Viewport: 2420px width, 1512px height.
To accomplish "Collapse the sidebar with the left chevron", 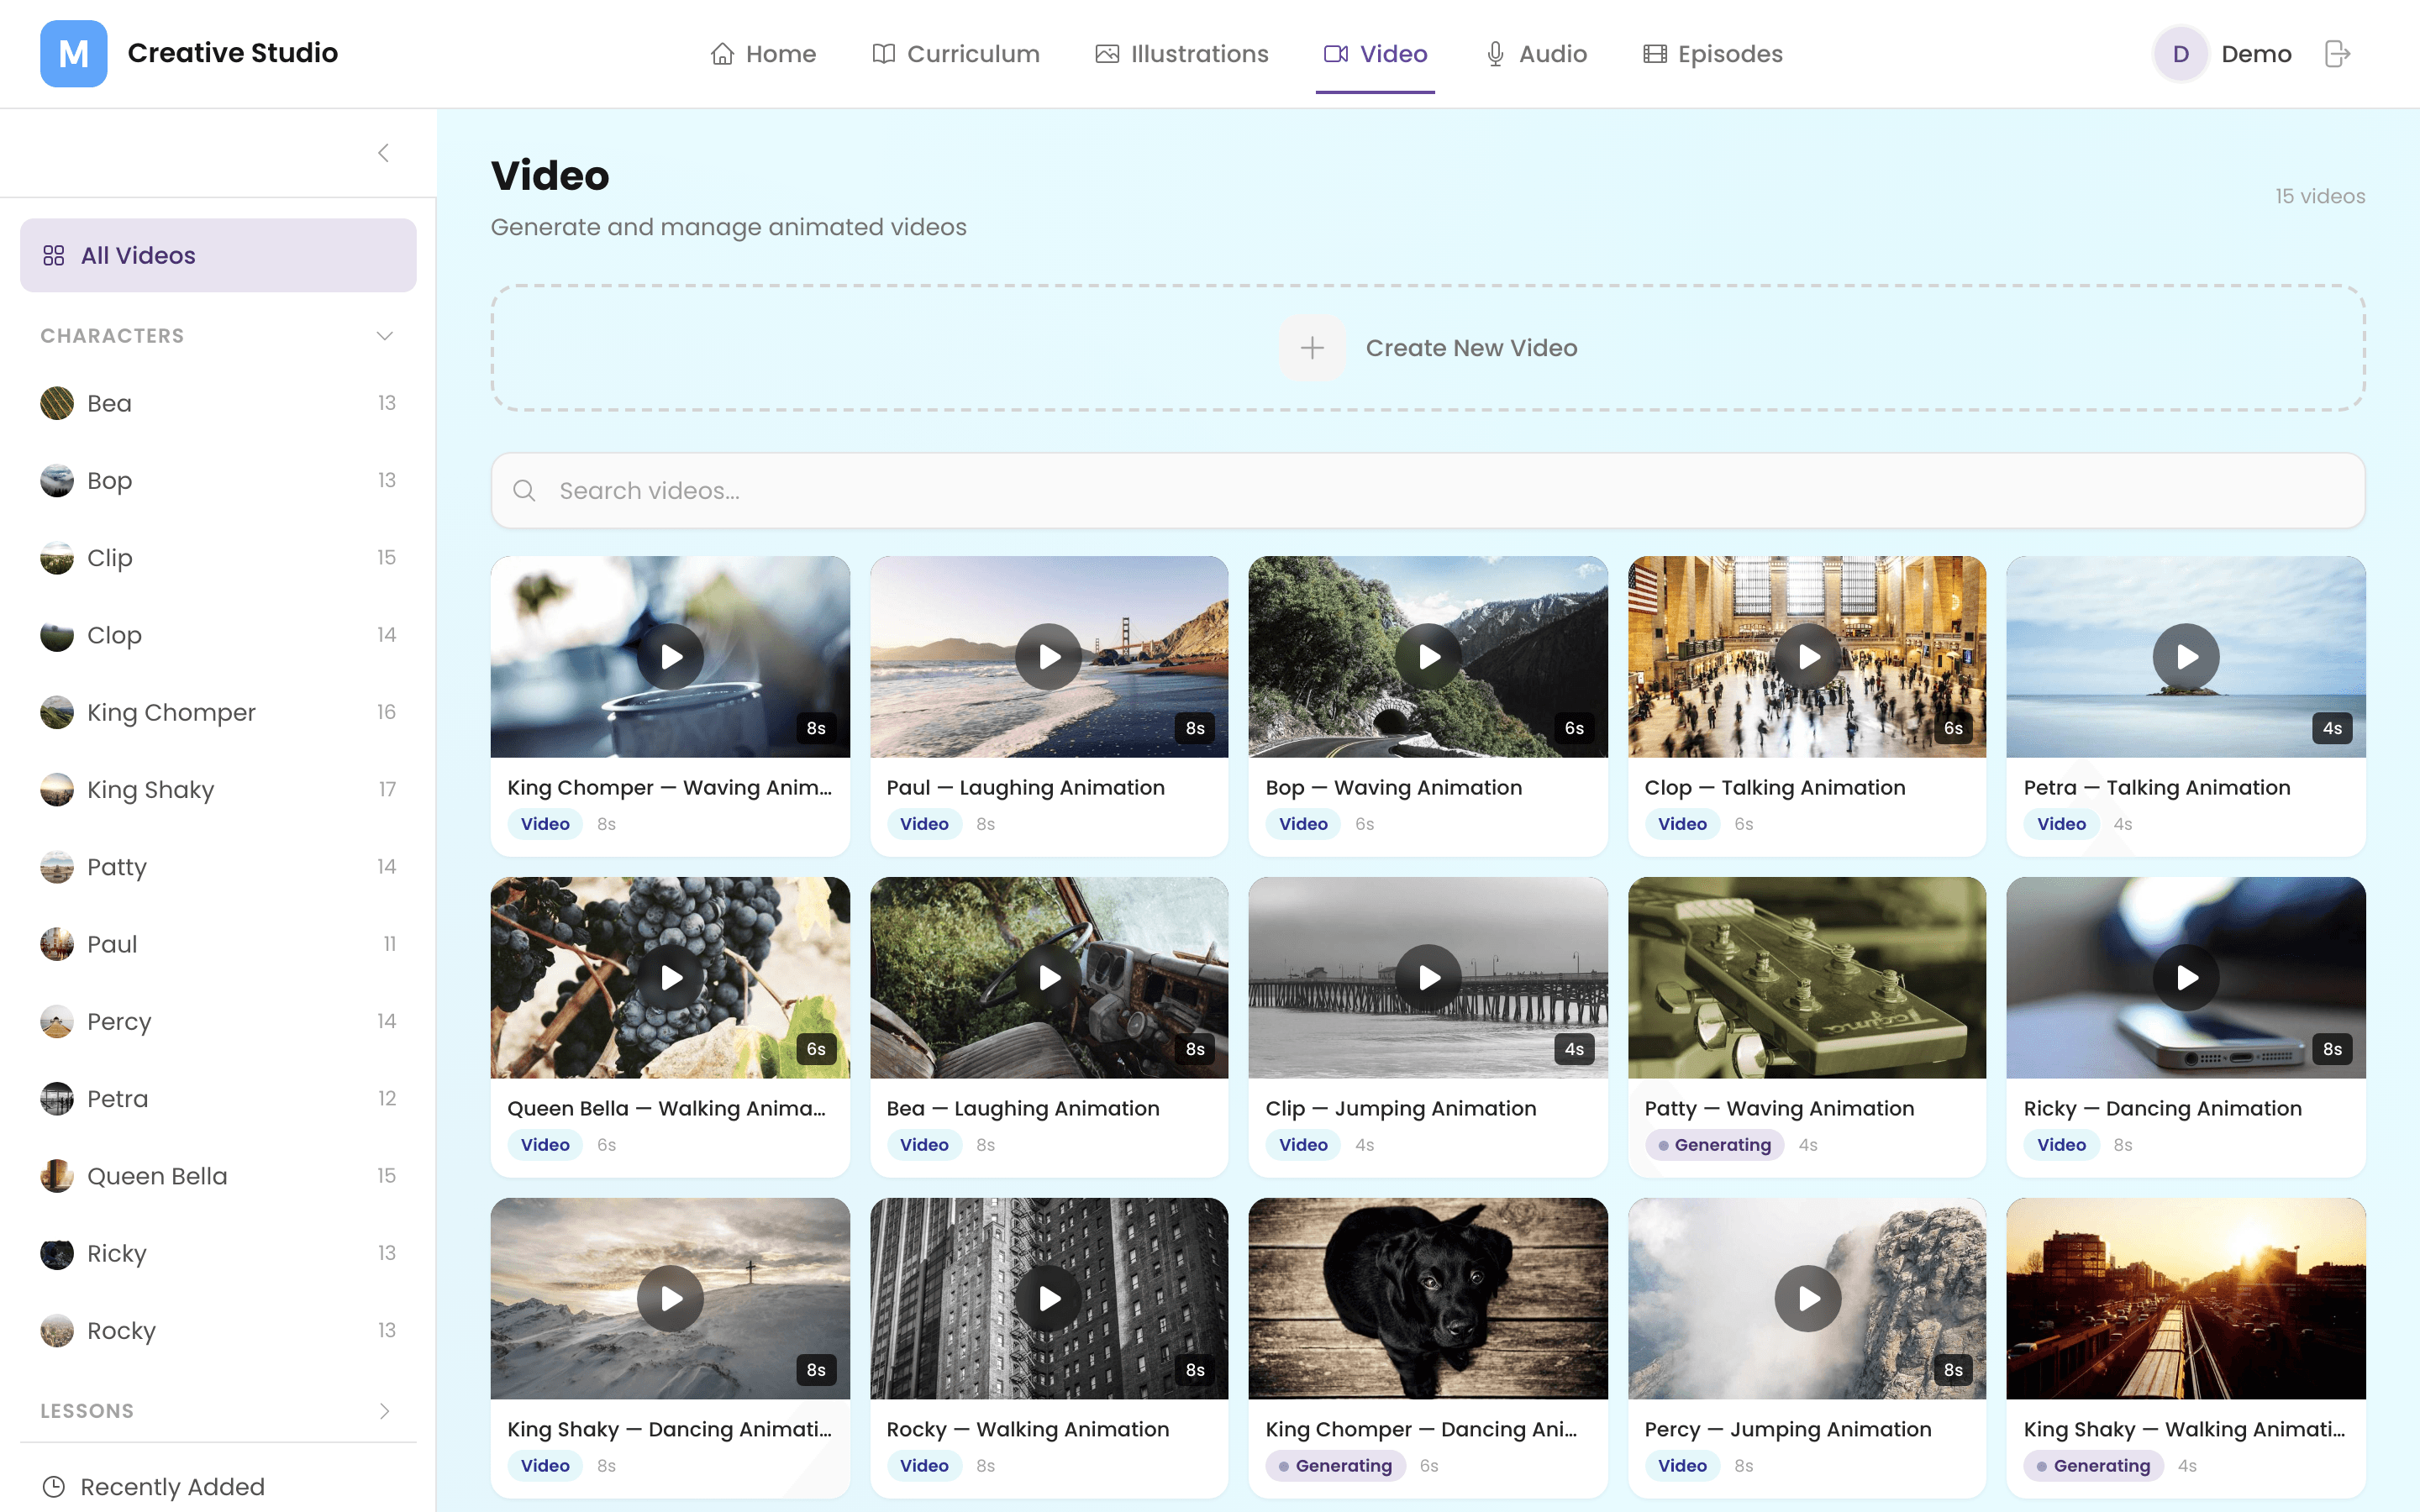I will [x=383, y=153].
